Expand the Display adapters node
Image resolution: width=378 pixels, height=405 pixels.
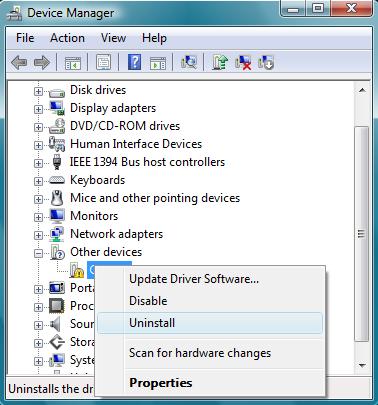point(38,109)
